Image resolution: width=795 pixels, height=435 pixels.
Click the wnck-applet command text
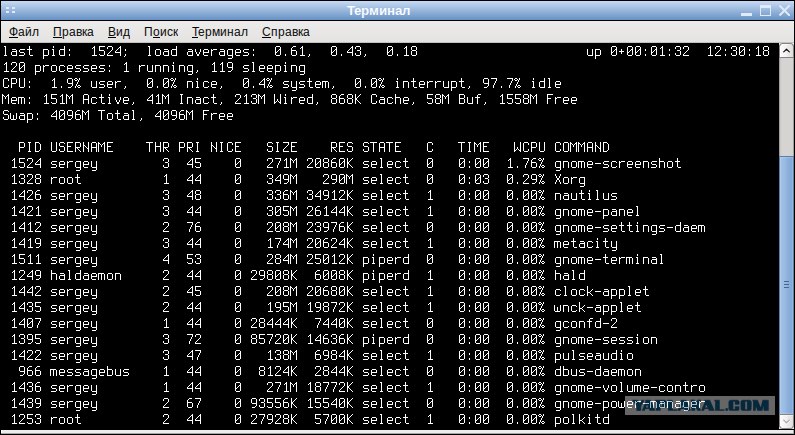coord(597,308)
